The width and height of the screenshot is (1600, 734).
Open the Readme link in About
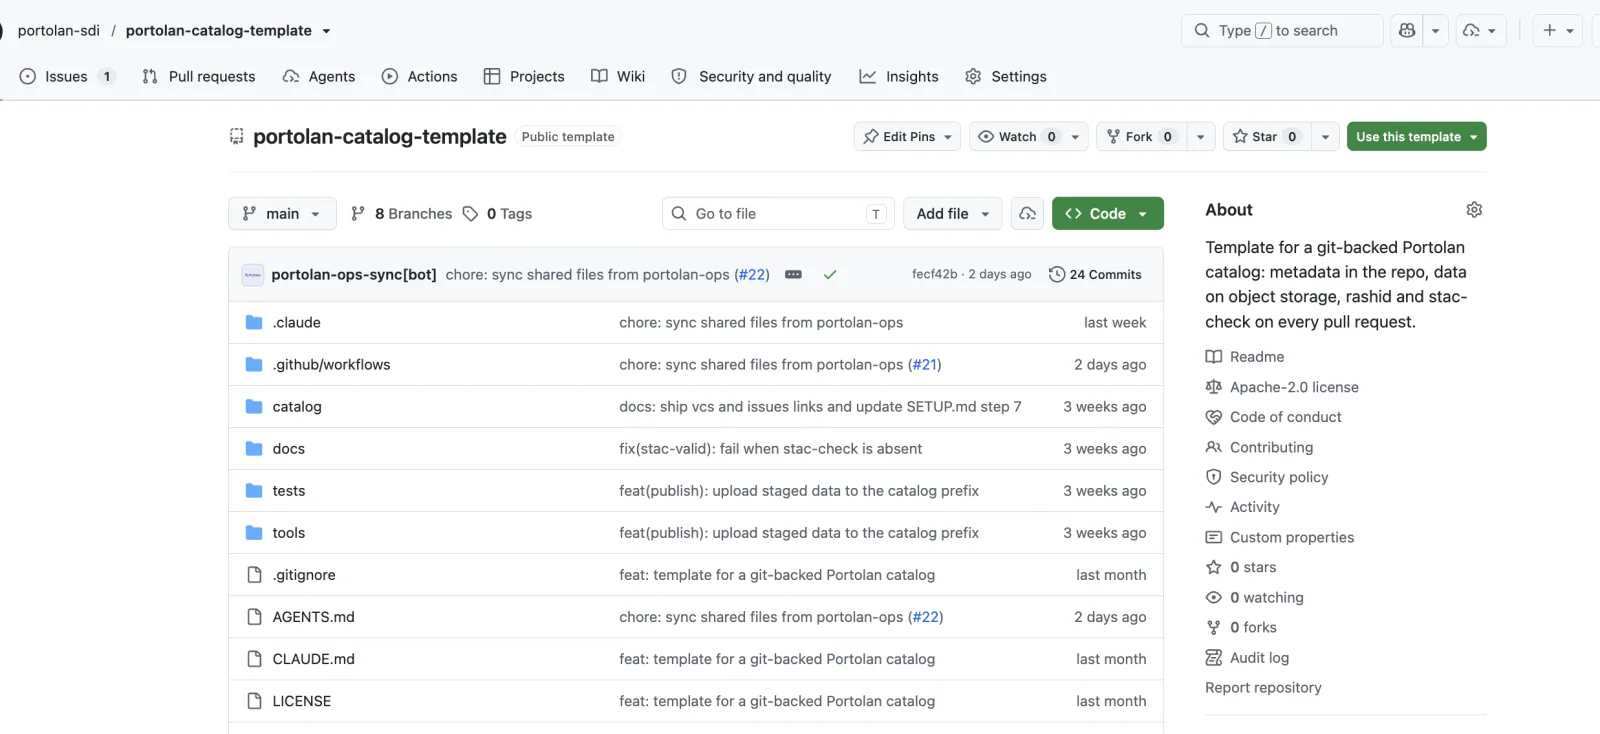[1245, 357]
